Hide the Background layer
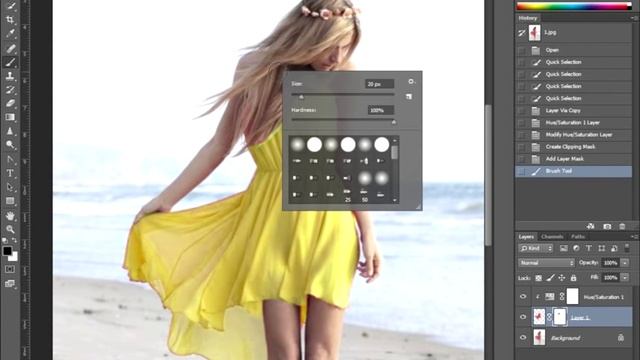The width and height of the screenshot is (640, 360). tap(523, 338)
